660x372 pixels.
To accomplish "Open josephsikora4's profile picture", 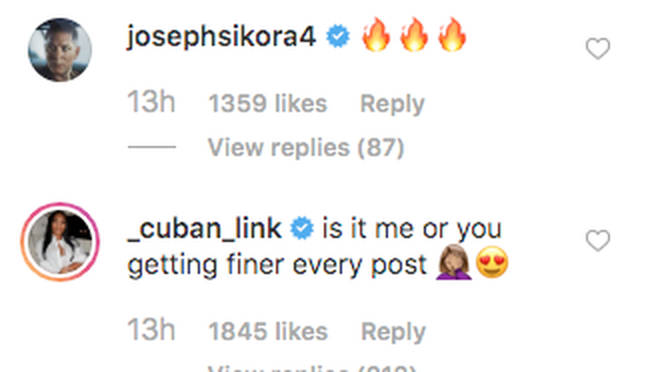I will click(60, 50).
